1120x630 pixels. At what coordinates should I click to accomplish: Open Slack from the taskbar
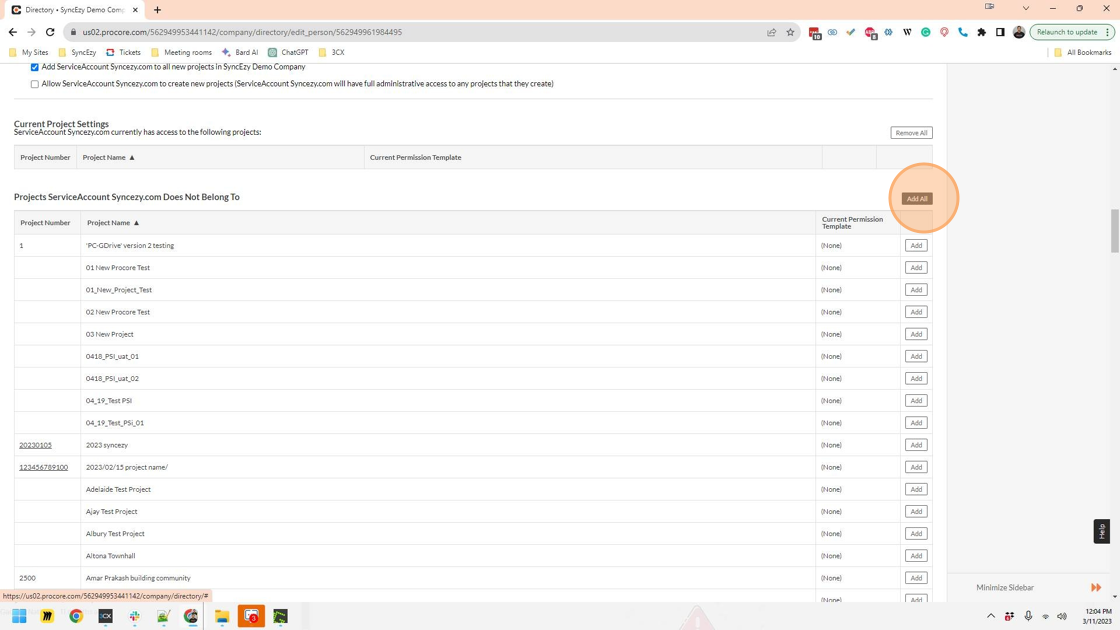point(134,616)
